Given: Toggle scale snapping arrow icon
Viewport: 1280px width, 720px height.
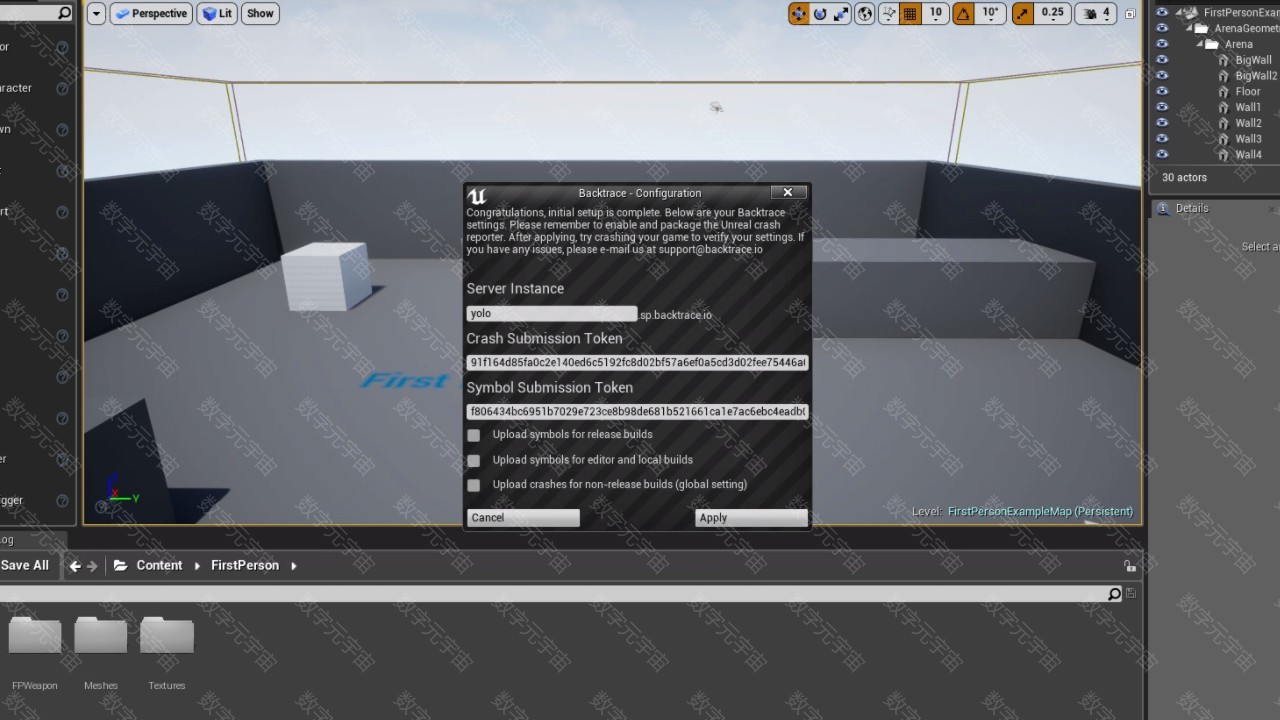Looking at the screenshot, I should pos(1022,13).
